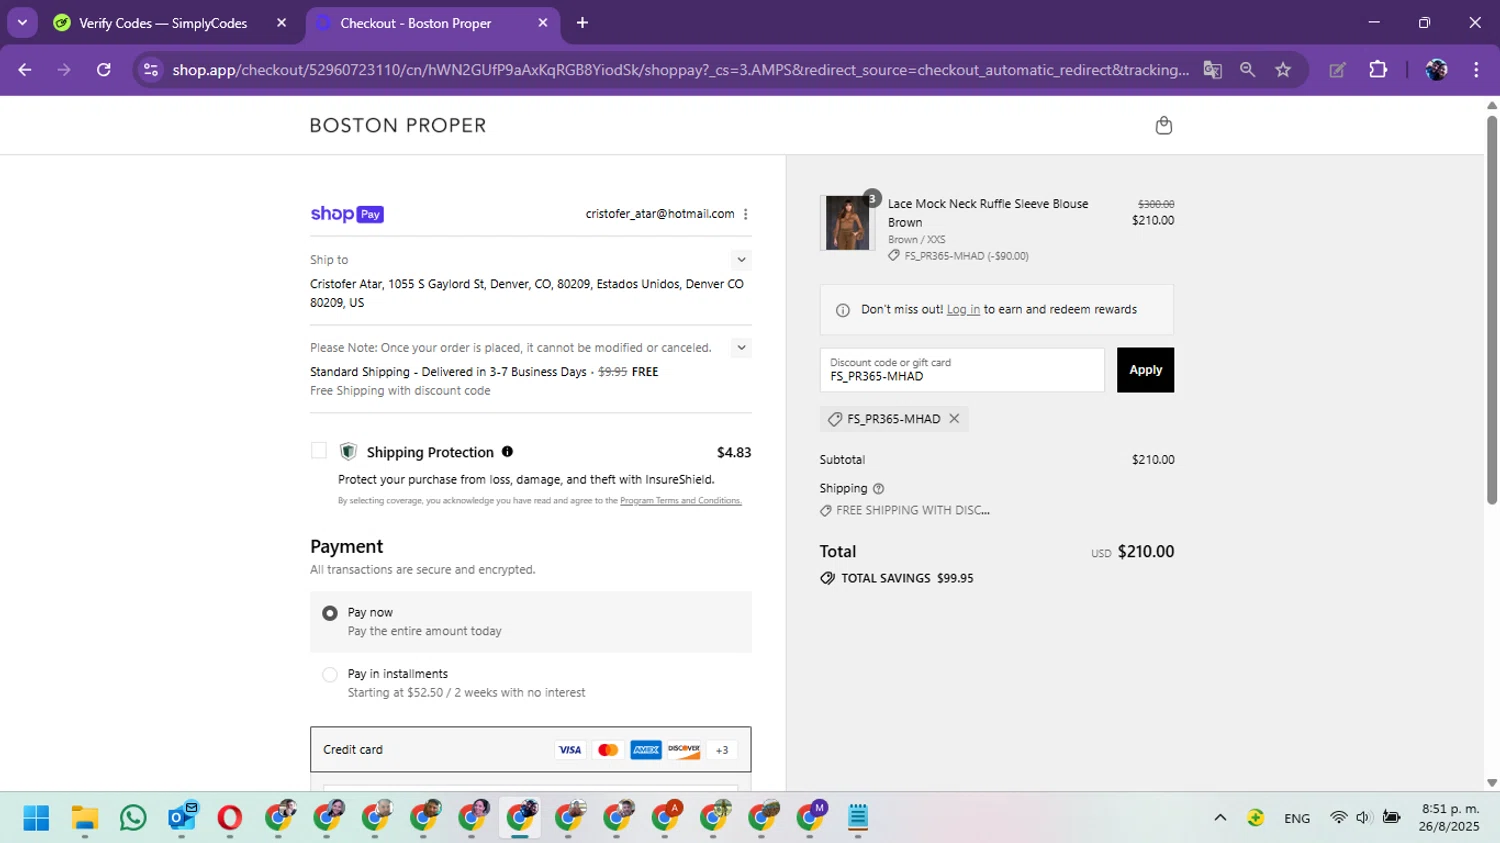Open the Chrome profile avatar
This screenshot has width=1500, height=843.
[1436, 70]
